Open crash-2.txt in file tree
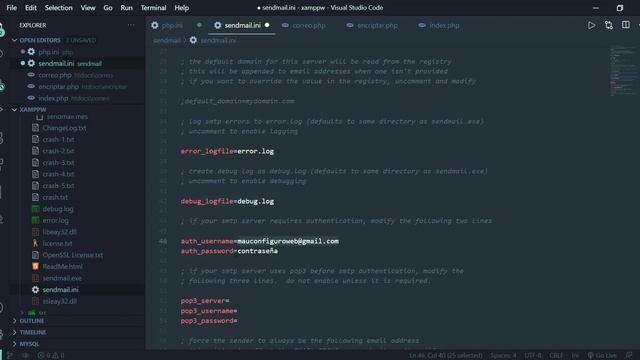This screenshot has width=640, height=360. [58, 151]
